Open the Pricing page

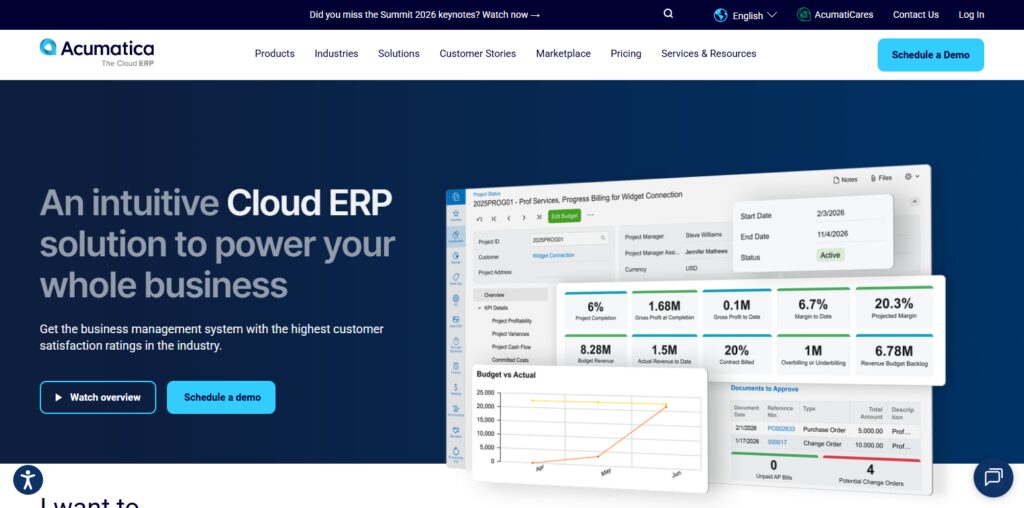tap(626, 54)
